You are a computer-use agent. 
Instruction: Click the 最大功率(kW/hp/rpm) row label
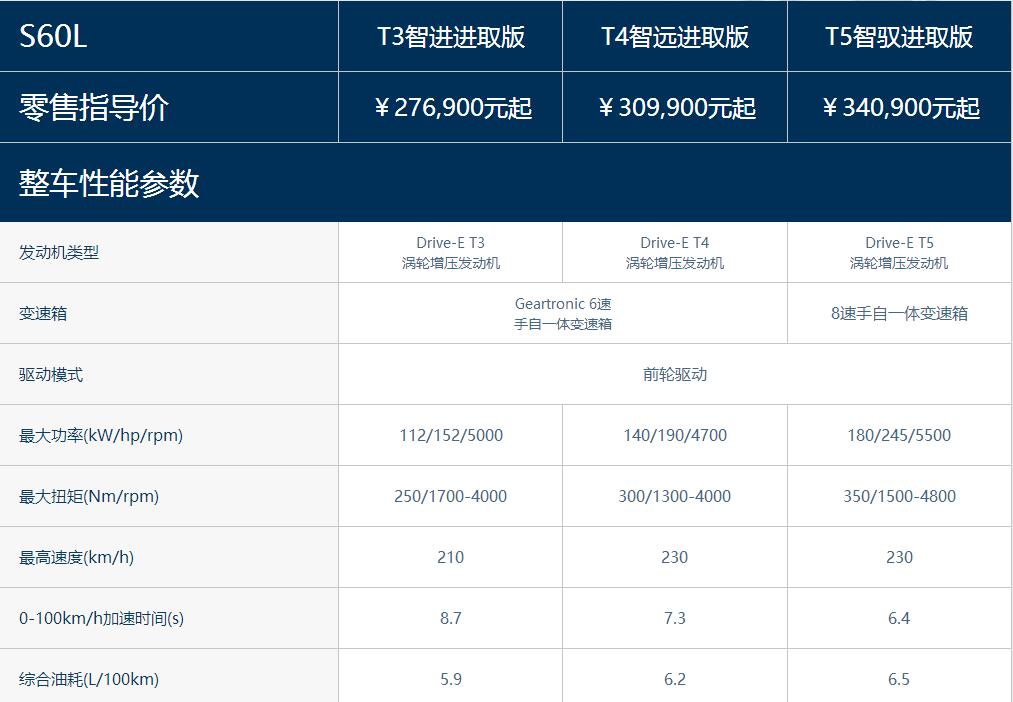(101, 436)
